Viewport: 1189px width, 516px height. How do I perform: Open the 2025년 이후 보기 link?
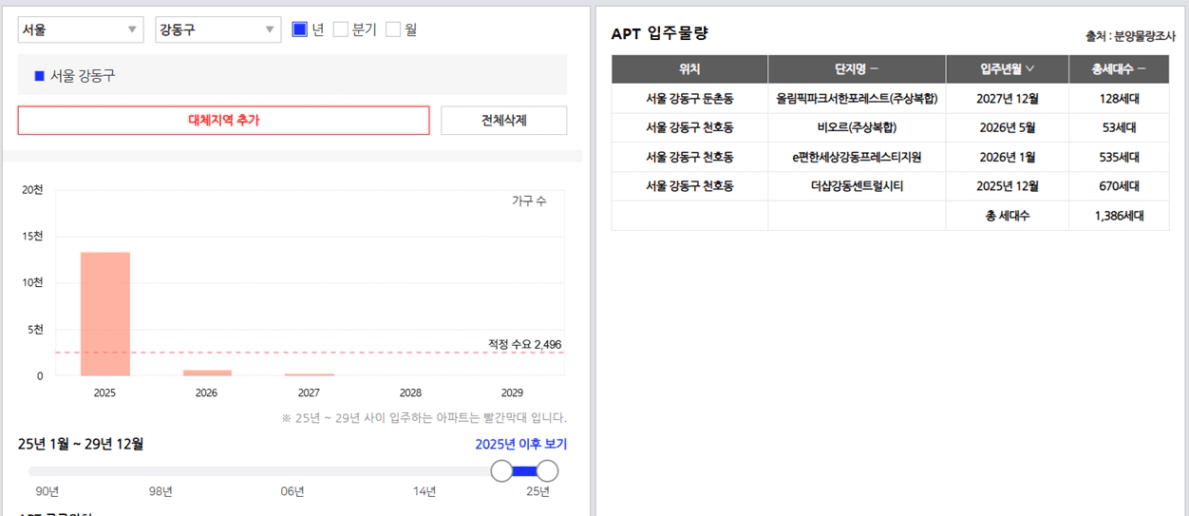point(521,444)
